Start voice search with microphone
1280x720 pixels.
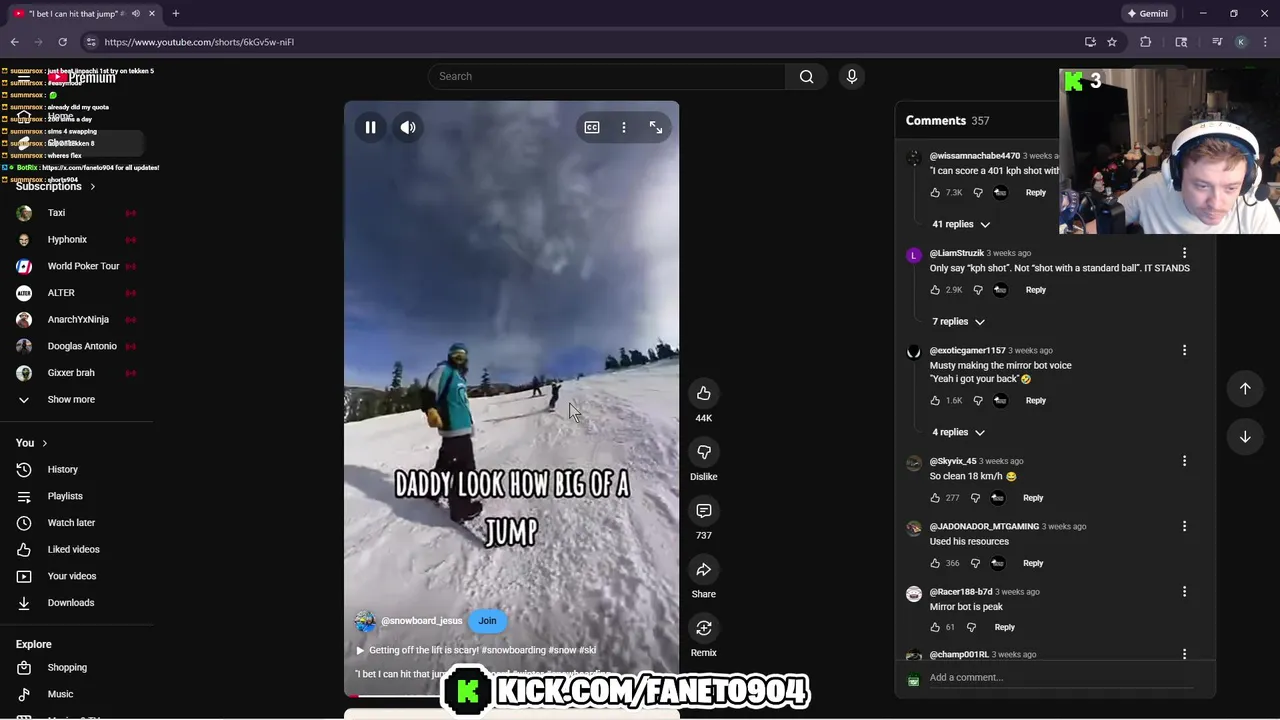(x=852, y=76)
